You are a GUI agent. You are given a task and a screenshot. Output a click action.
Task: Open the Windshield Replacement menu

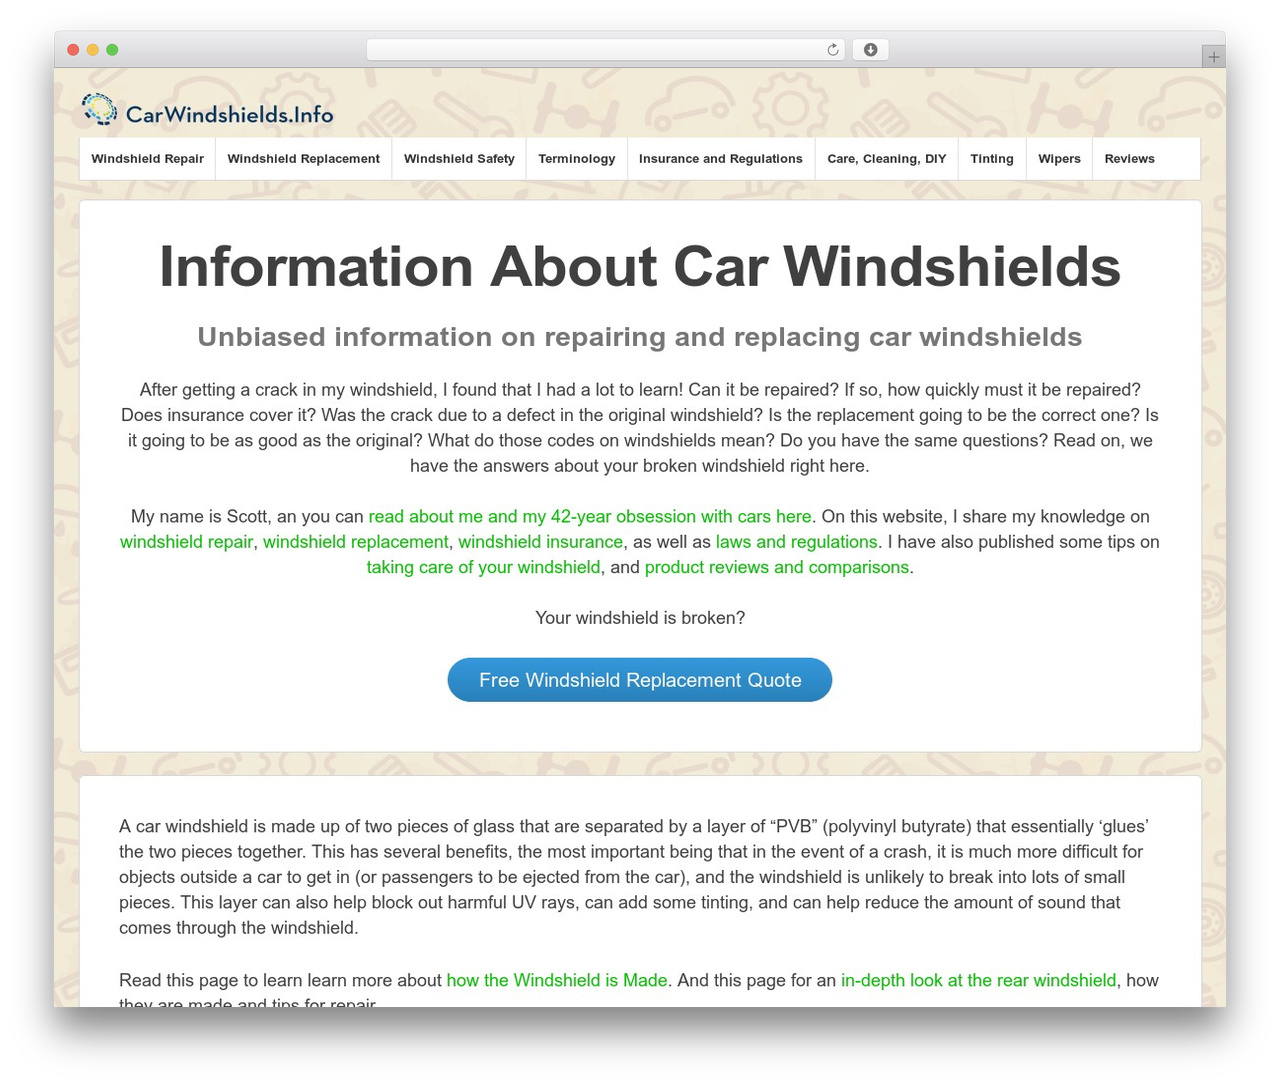(304, 159)
